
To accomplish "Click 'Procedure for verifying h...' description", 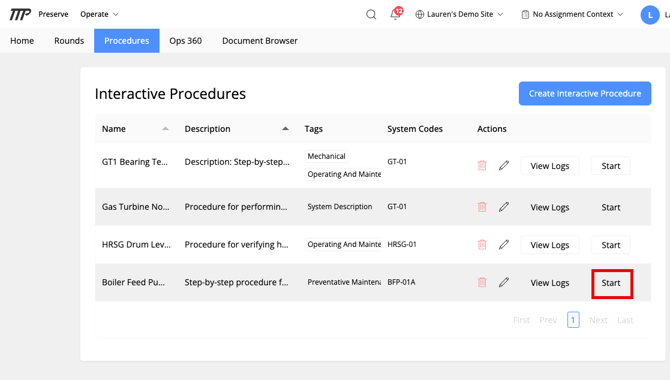I will pyautogui.click(x=236, y=244).
